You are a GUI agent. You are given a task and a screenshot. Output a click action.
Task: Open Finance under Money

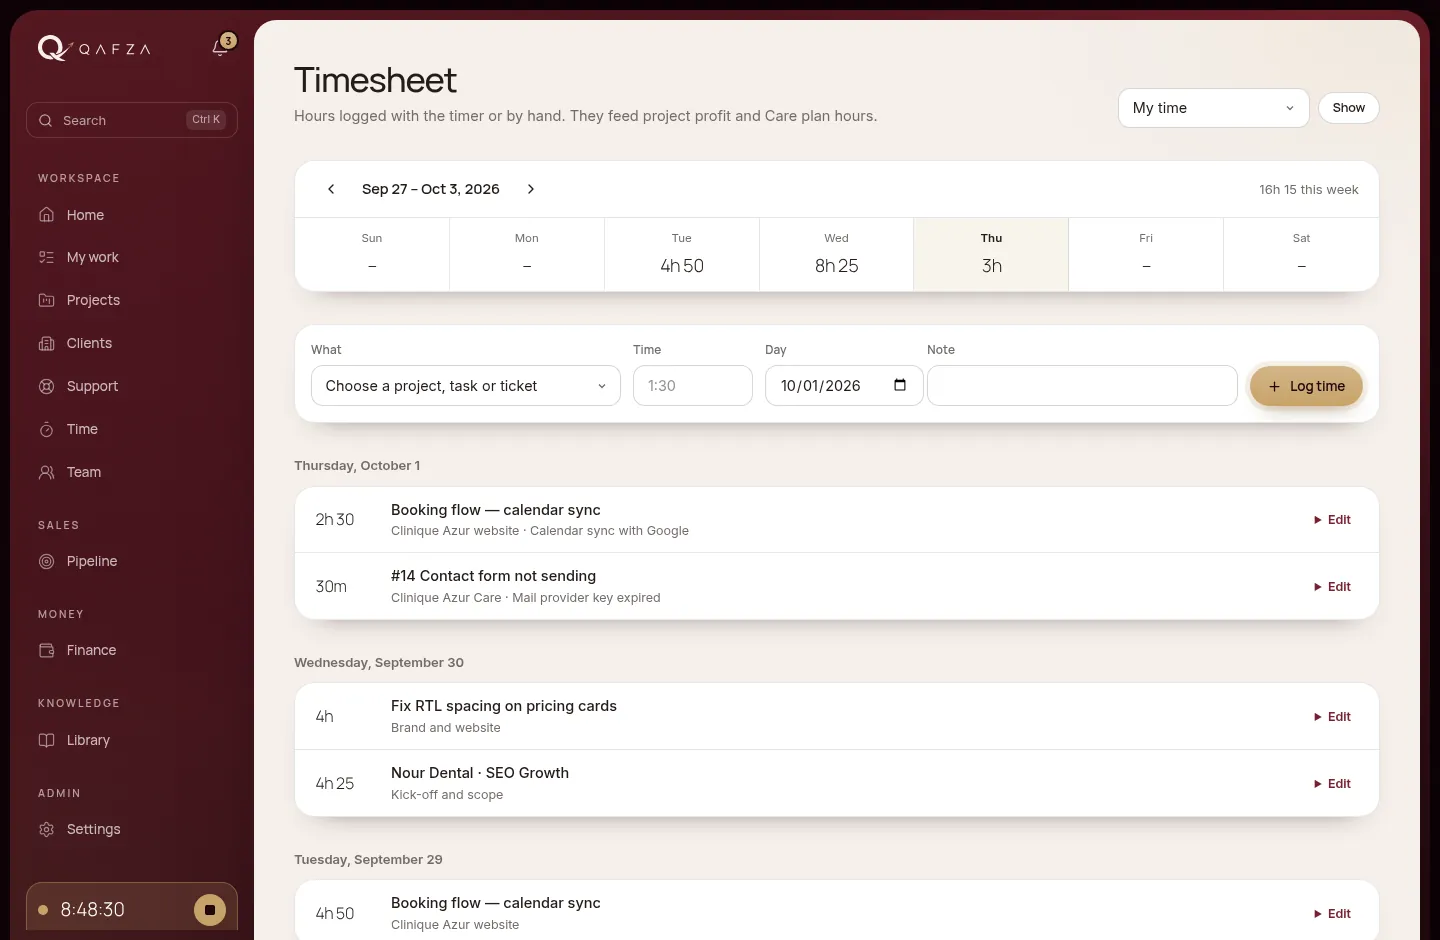point(132,650)
